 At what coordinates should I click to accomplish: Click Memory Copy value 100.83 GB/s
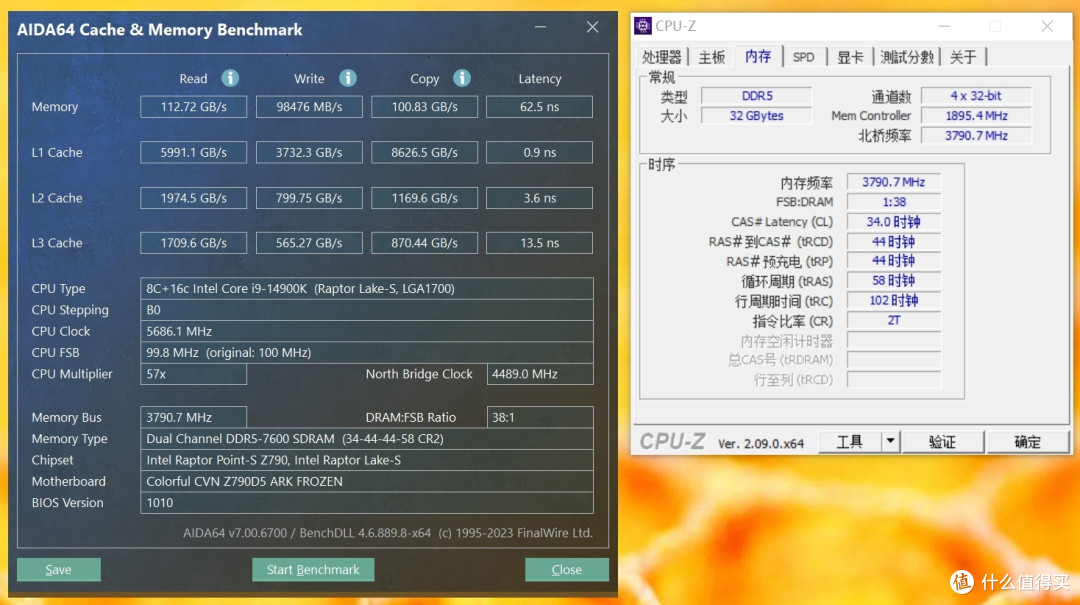[x=424, y=107]
